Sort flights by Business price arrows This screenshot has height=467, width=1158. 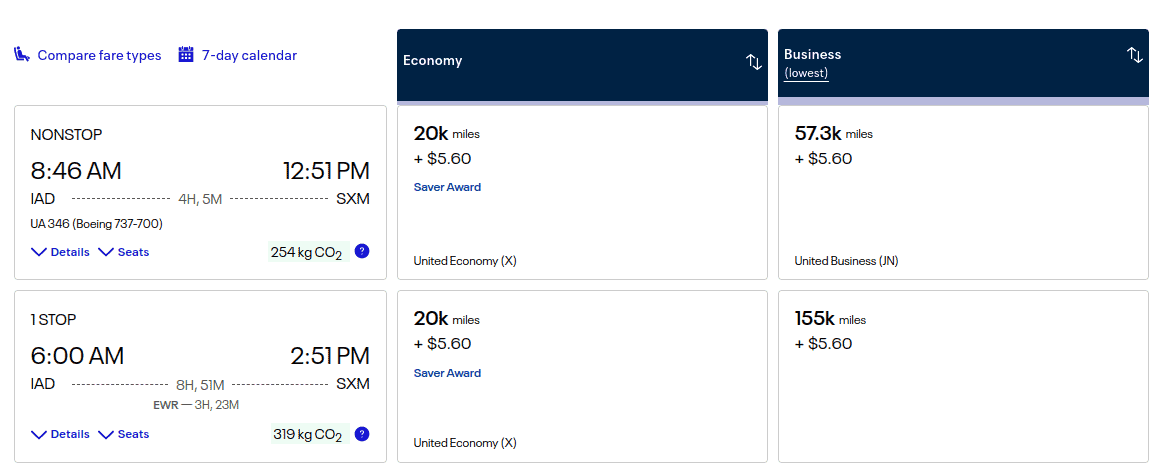(x=1135, y=56)
